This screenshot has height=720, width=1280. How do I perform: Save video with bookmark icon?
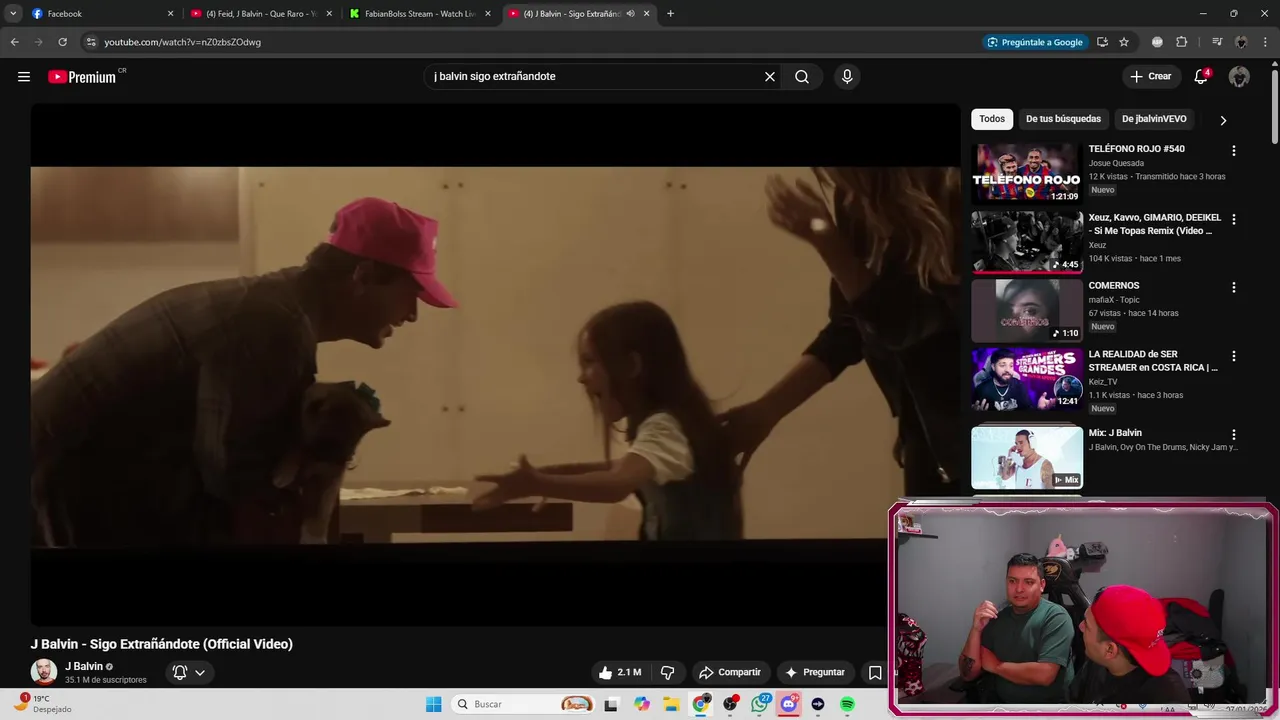click(x=875, y=673)
